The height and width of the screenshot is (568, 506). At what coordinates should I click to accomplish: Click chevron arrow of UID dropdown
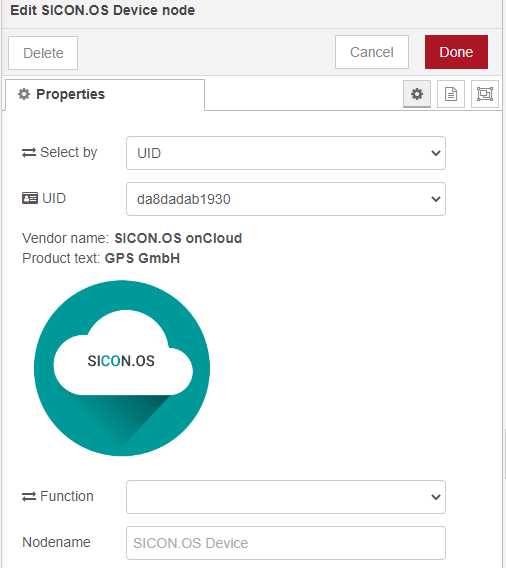click(x=436, y=199)
